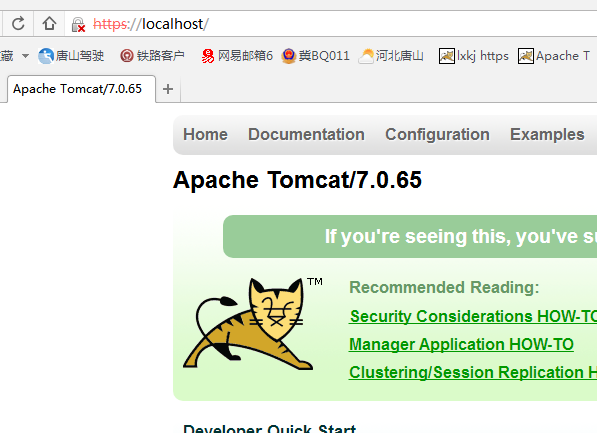The height and width of the screenshot is (433, 597).
Task: Open Documentation in Tomcat nav
Action: [x=306, y=134]
